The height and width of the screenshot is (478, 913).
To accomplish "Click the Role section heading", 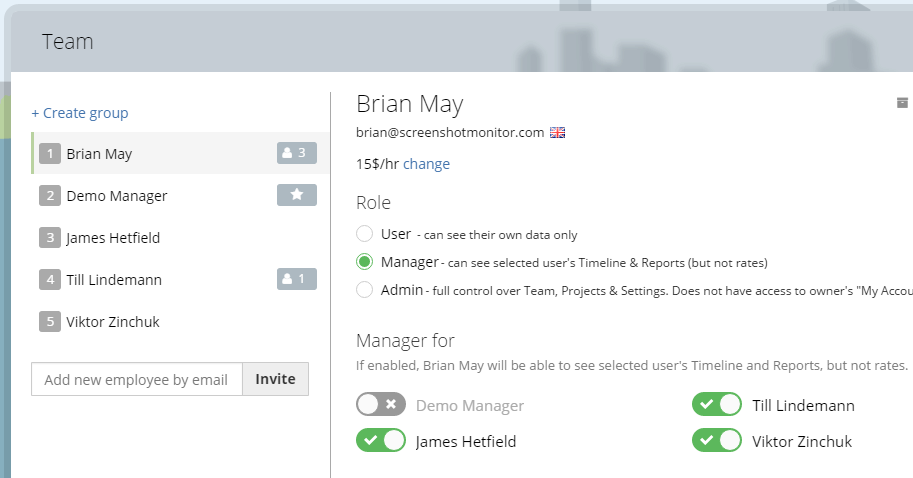I will click(x=373, y=203).
